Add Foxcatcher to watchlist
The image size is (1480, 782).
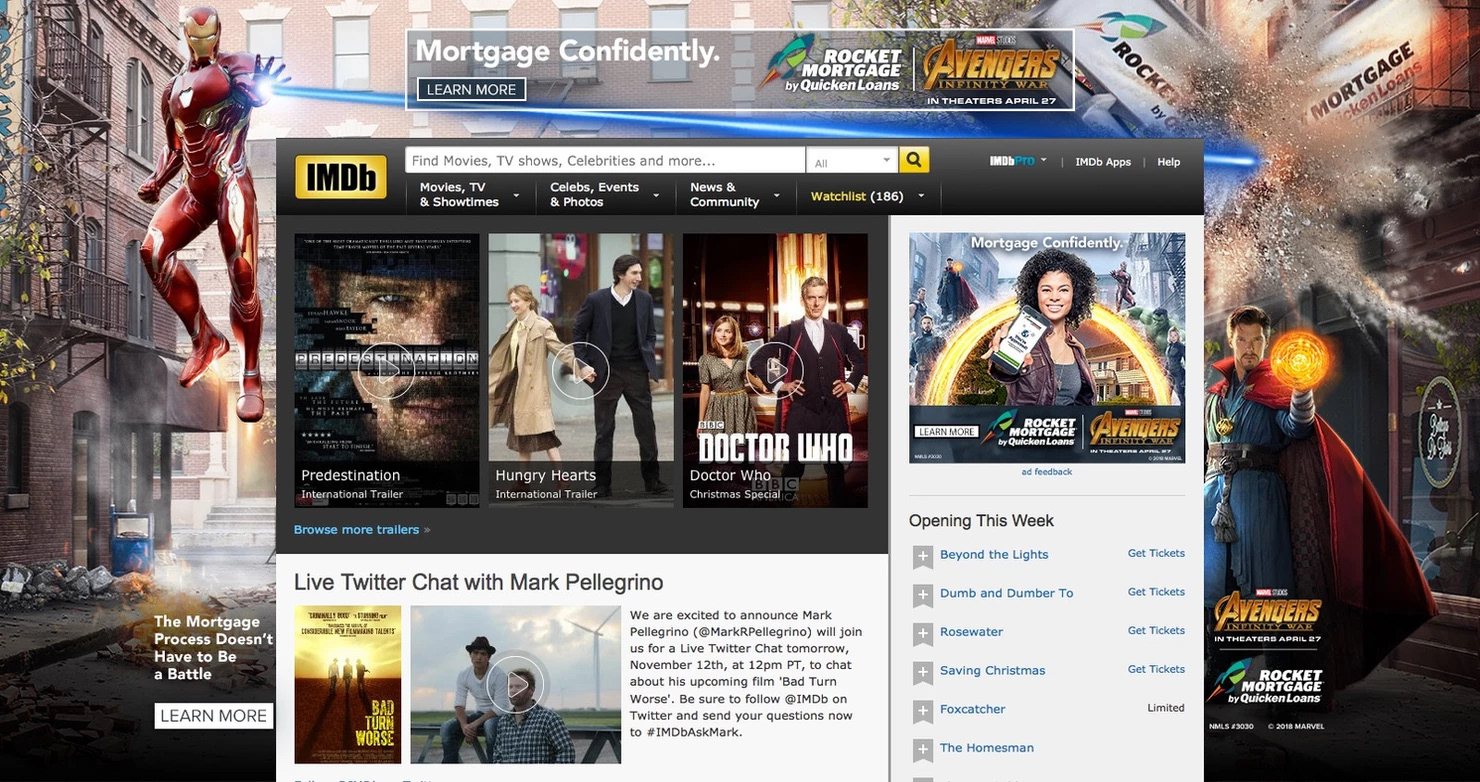(923, 711)
